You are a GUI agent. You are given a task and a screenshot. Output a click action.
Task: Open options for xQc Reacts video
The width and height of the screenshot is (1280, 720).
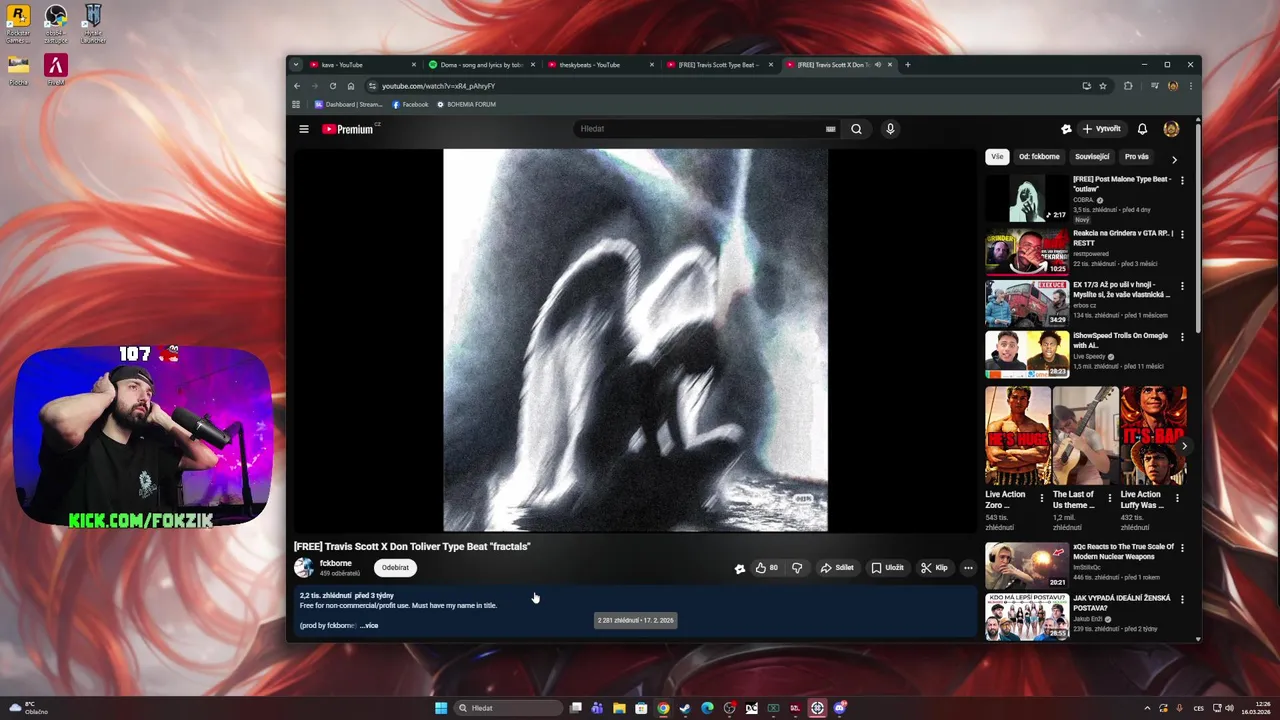[1182, 548]
